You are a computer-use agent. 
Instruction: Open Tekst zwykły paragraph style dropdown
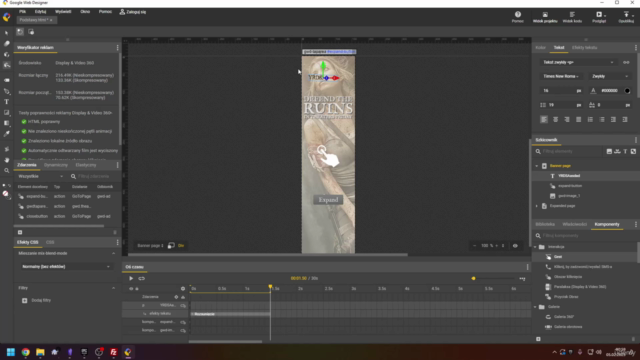(578, 62)
